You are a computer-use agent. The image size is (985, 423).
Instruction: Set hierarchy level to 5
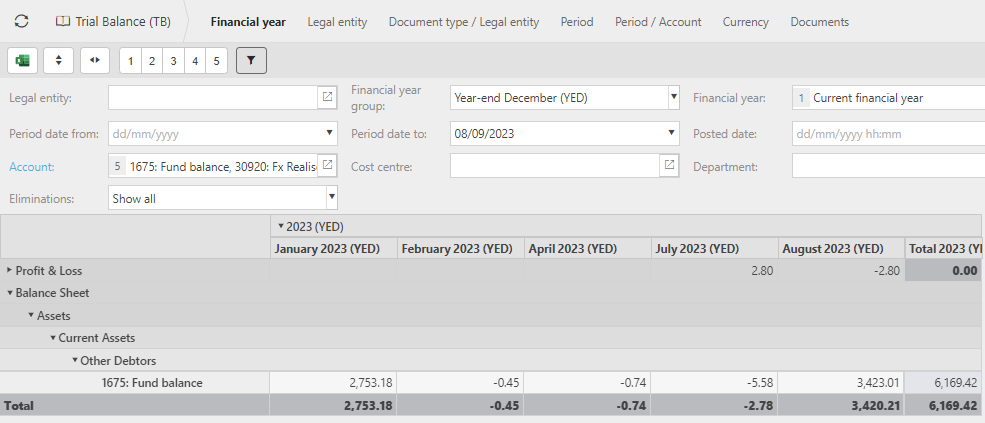coord(216,61)
